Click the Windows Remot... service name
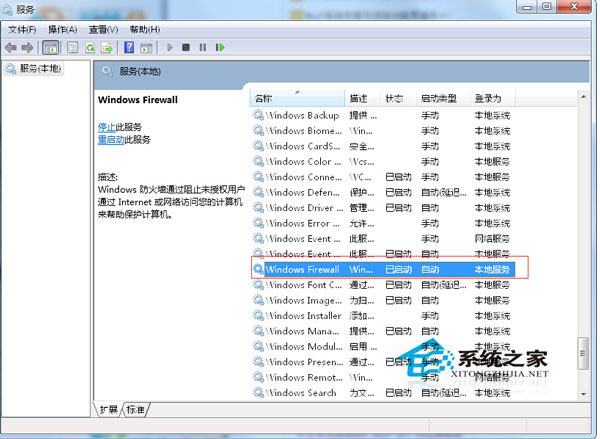 (304, 377)
